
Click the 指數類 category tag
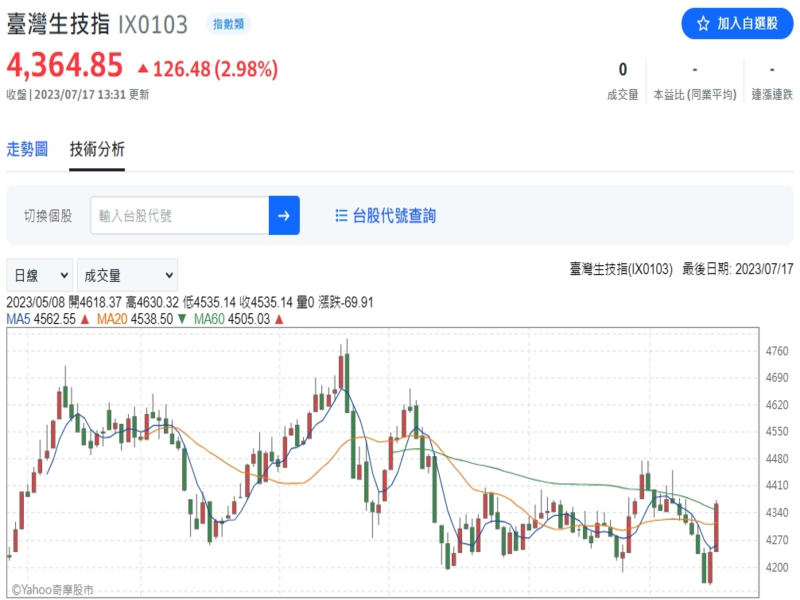click(229, 22)
